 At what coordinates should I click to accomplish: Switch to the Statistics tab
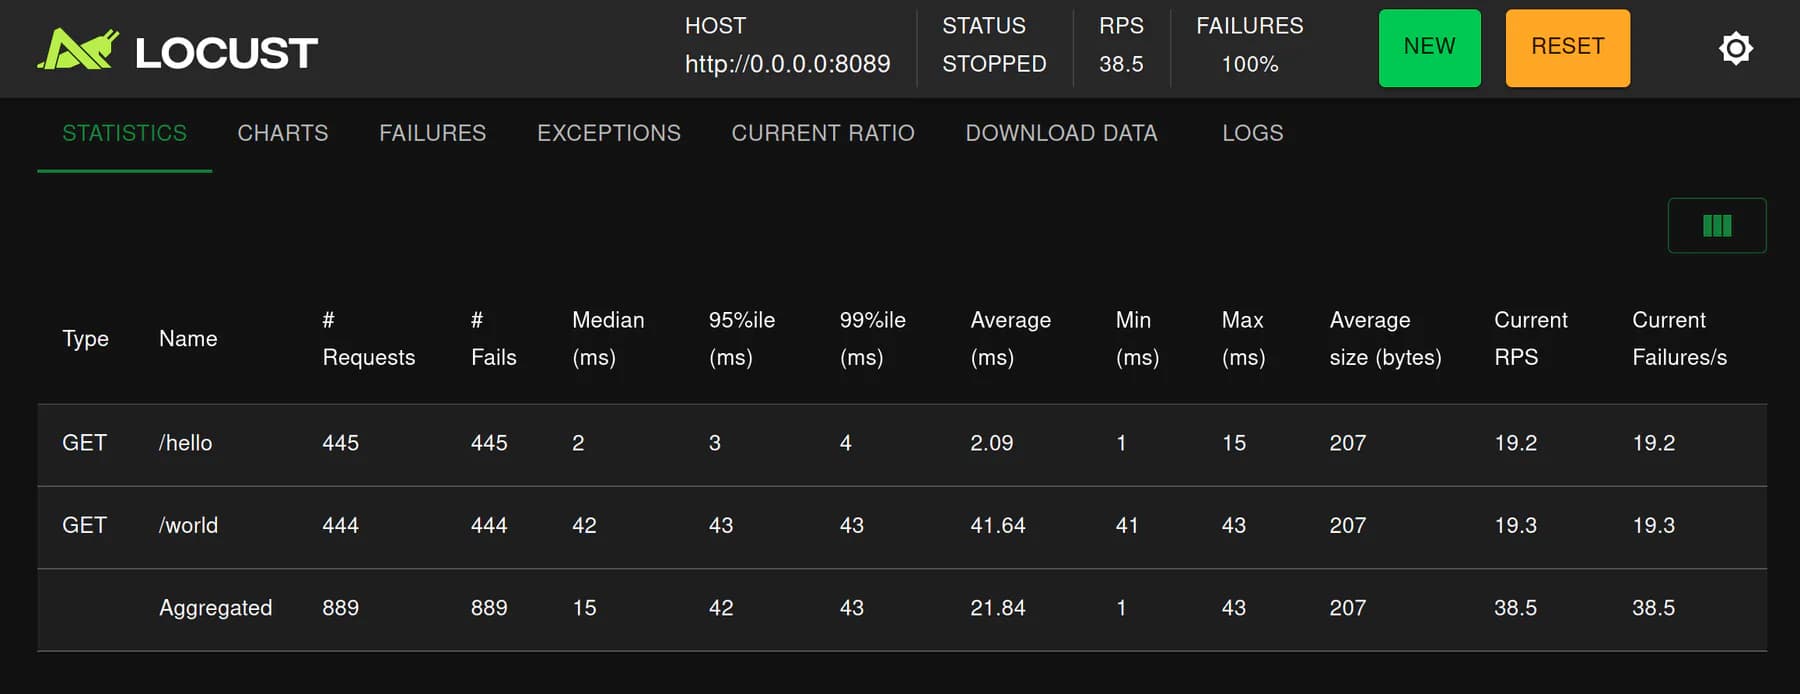pyautogui.click(x=124, y=134)
